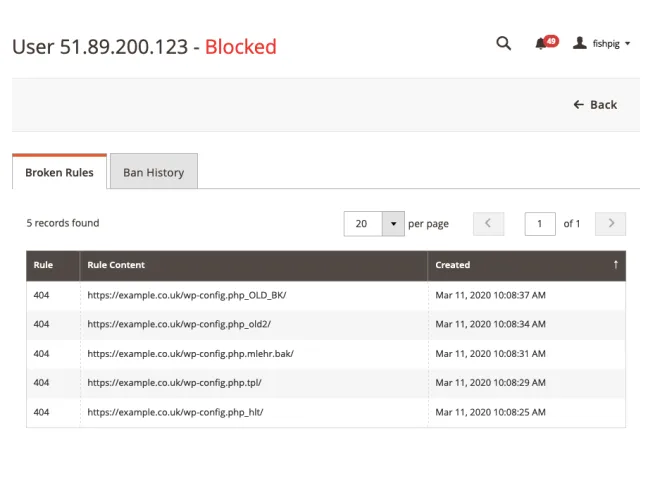The height and width of the screenshot is (477, 648).
Task: Select the Broken Rules tab
Action: pos(59,172)
